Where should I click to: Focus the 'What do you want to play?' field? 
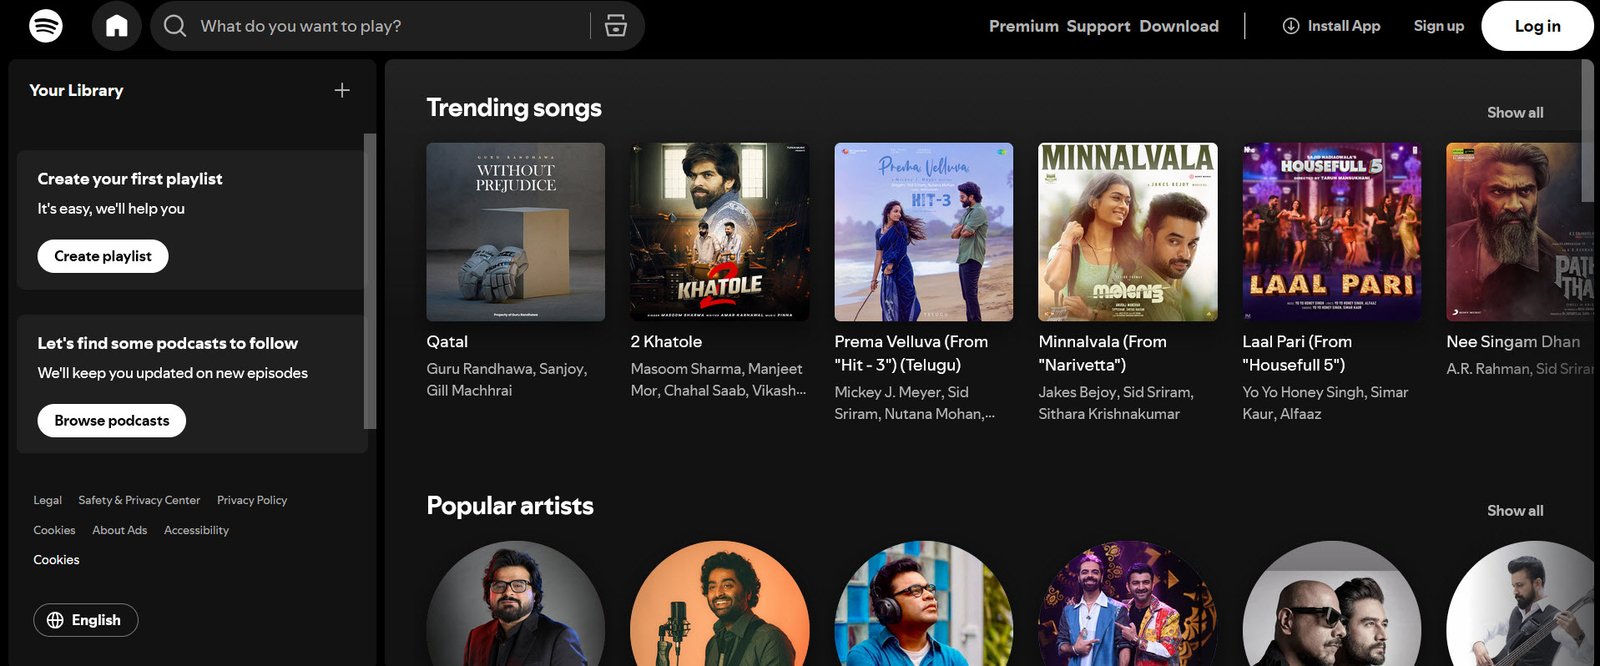(397, 25)
